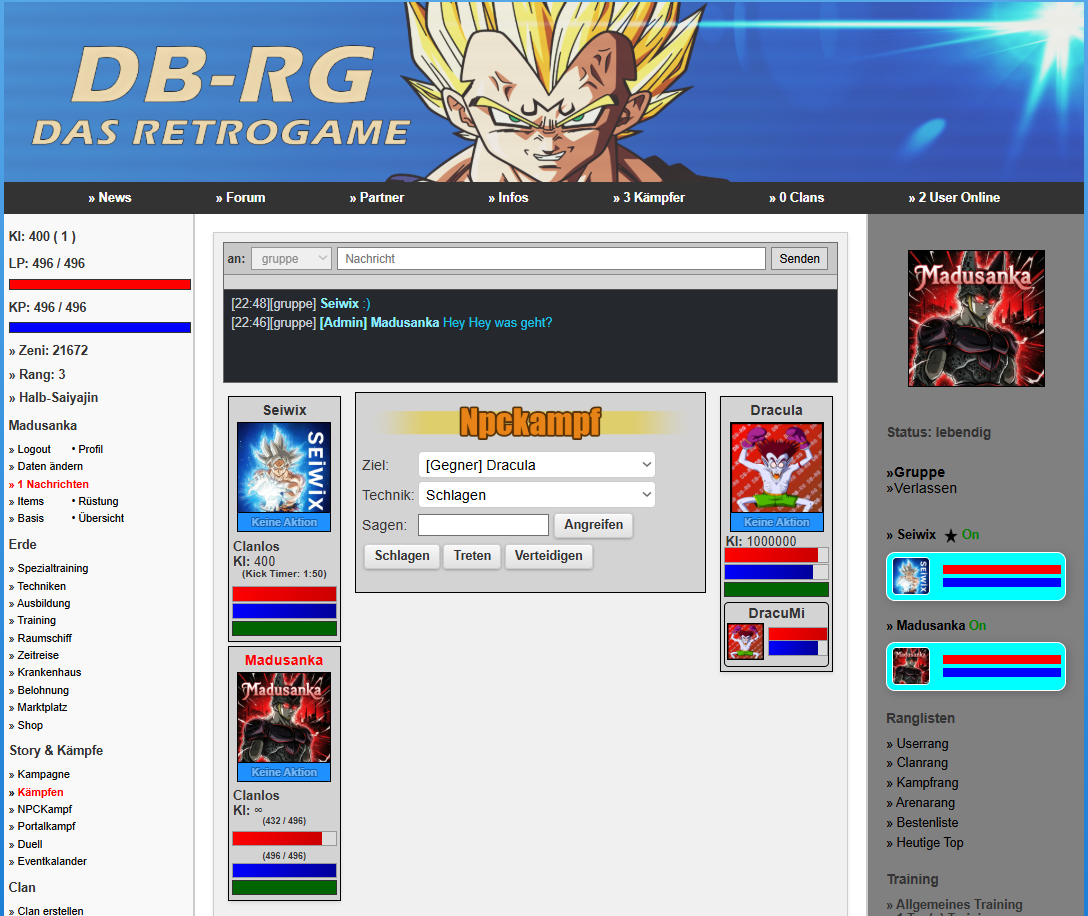
Task: Click the Nachricht chat input field
Action: (x=552, y=259)
